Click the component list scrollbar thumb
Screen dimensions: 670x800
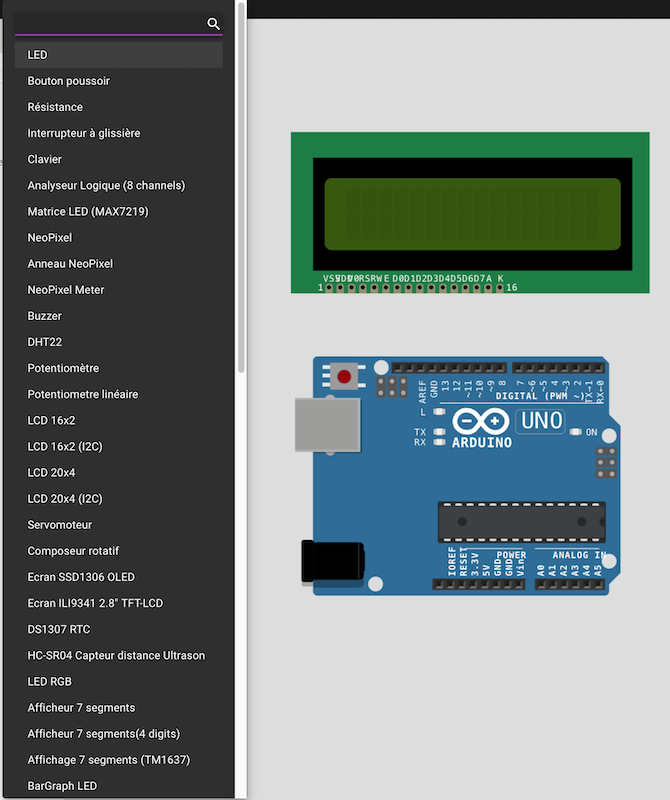pyautogui.click(x=241, y=187)
